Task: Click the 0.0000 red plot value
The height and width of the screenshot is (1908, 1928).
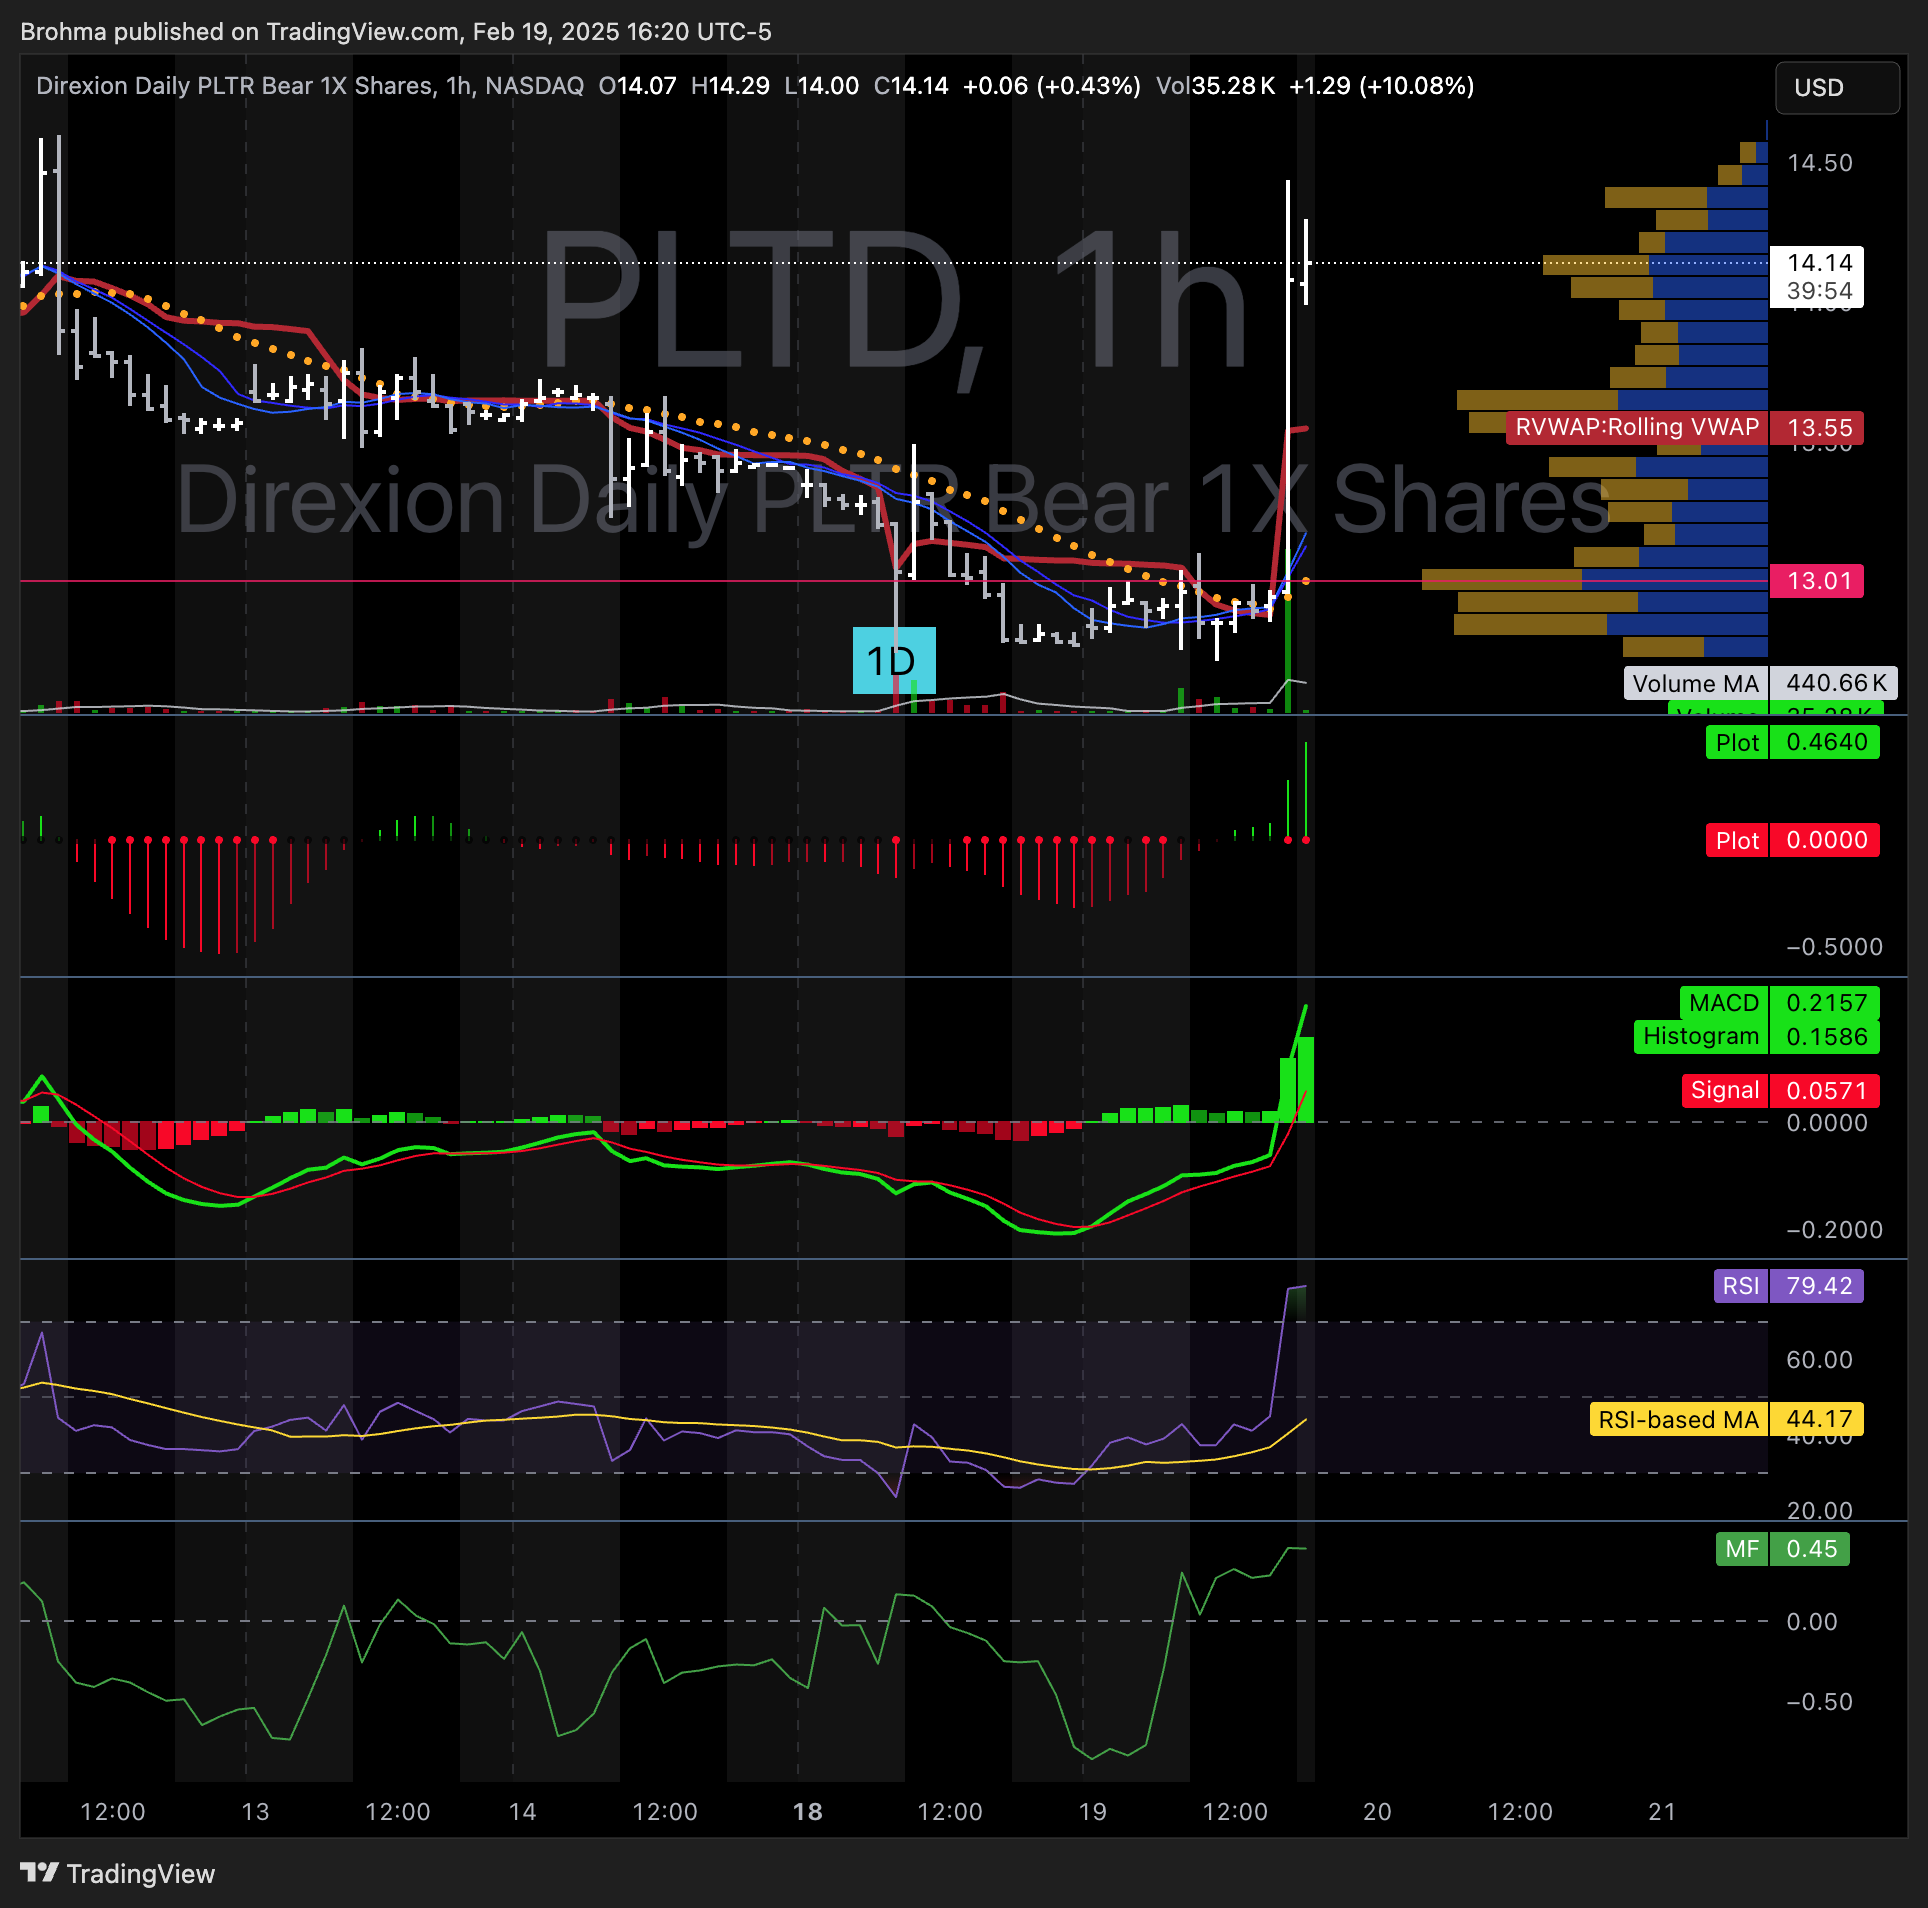Action: (x=1826, y=840)
